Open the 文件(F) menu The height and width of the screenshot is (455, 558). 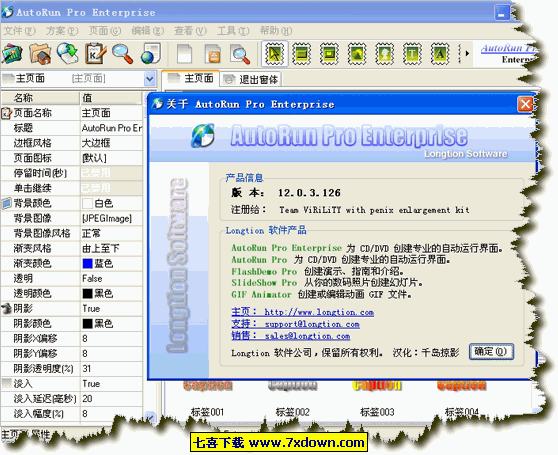click(x=20, y=31)
